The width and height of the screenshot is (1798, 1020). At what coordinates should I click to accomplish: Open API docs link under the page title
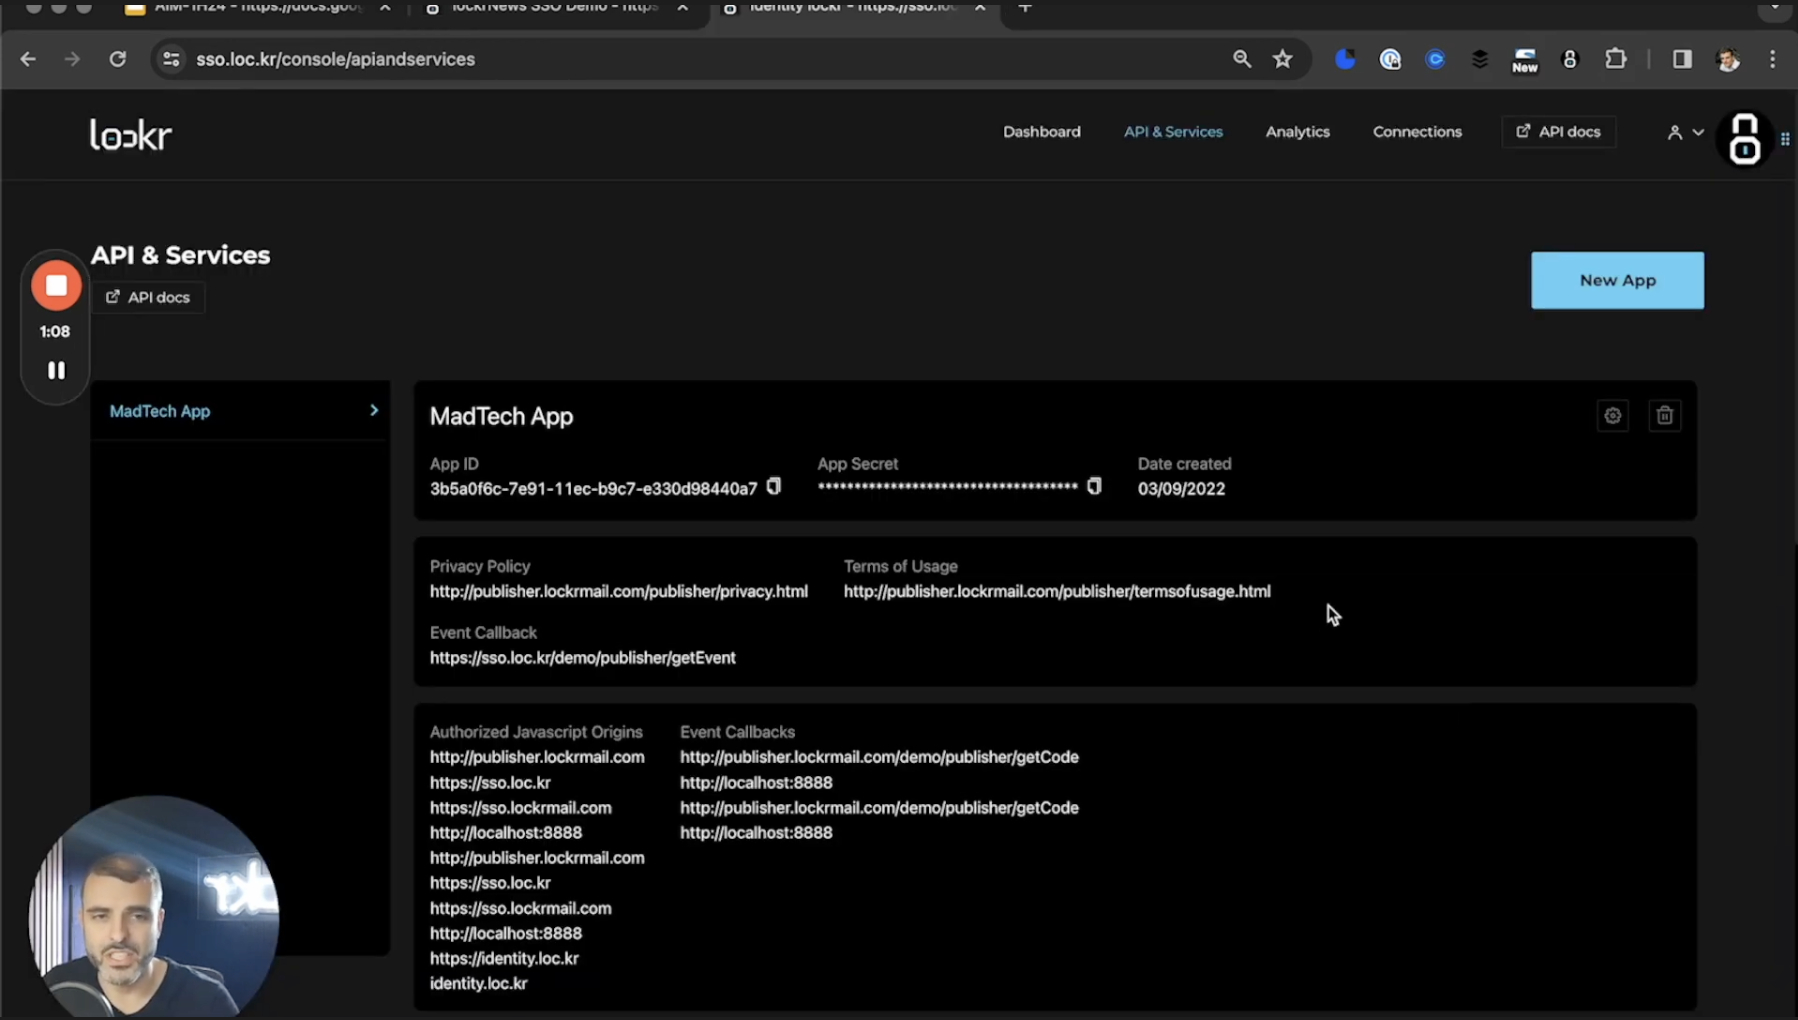point(148,297)
